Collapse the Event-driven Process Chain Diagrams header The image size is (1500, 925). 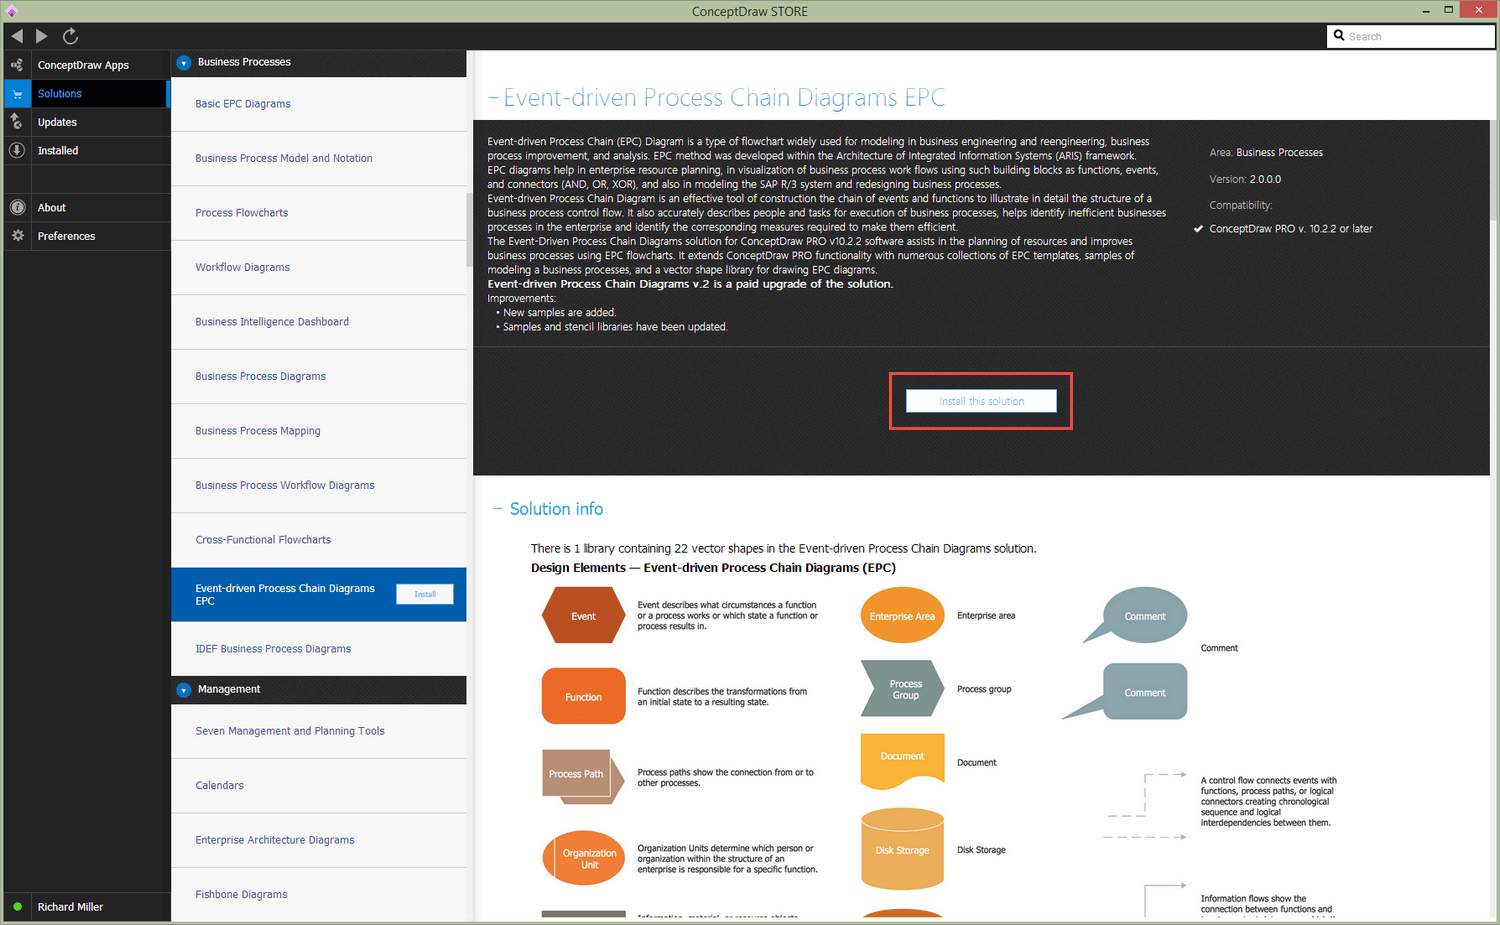tap(493, 98)
